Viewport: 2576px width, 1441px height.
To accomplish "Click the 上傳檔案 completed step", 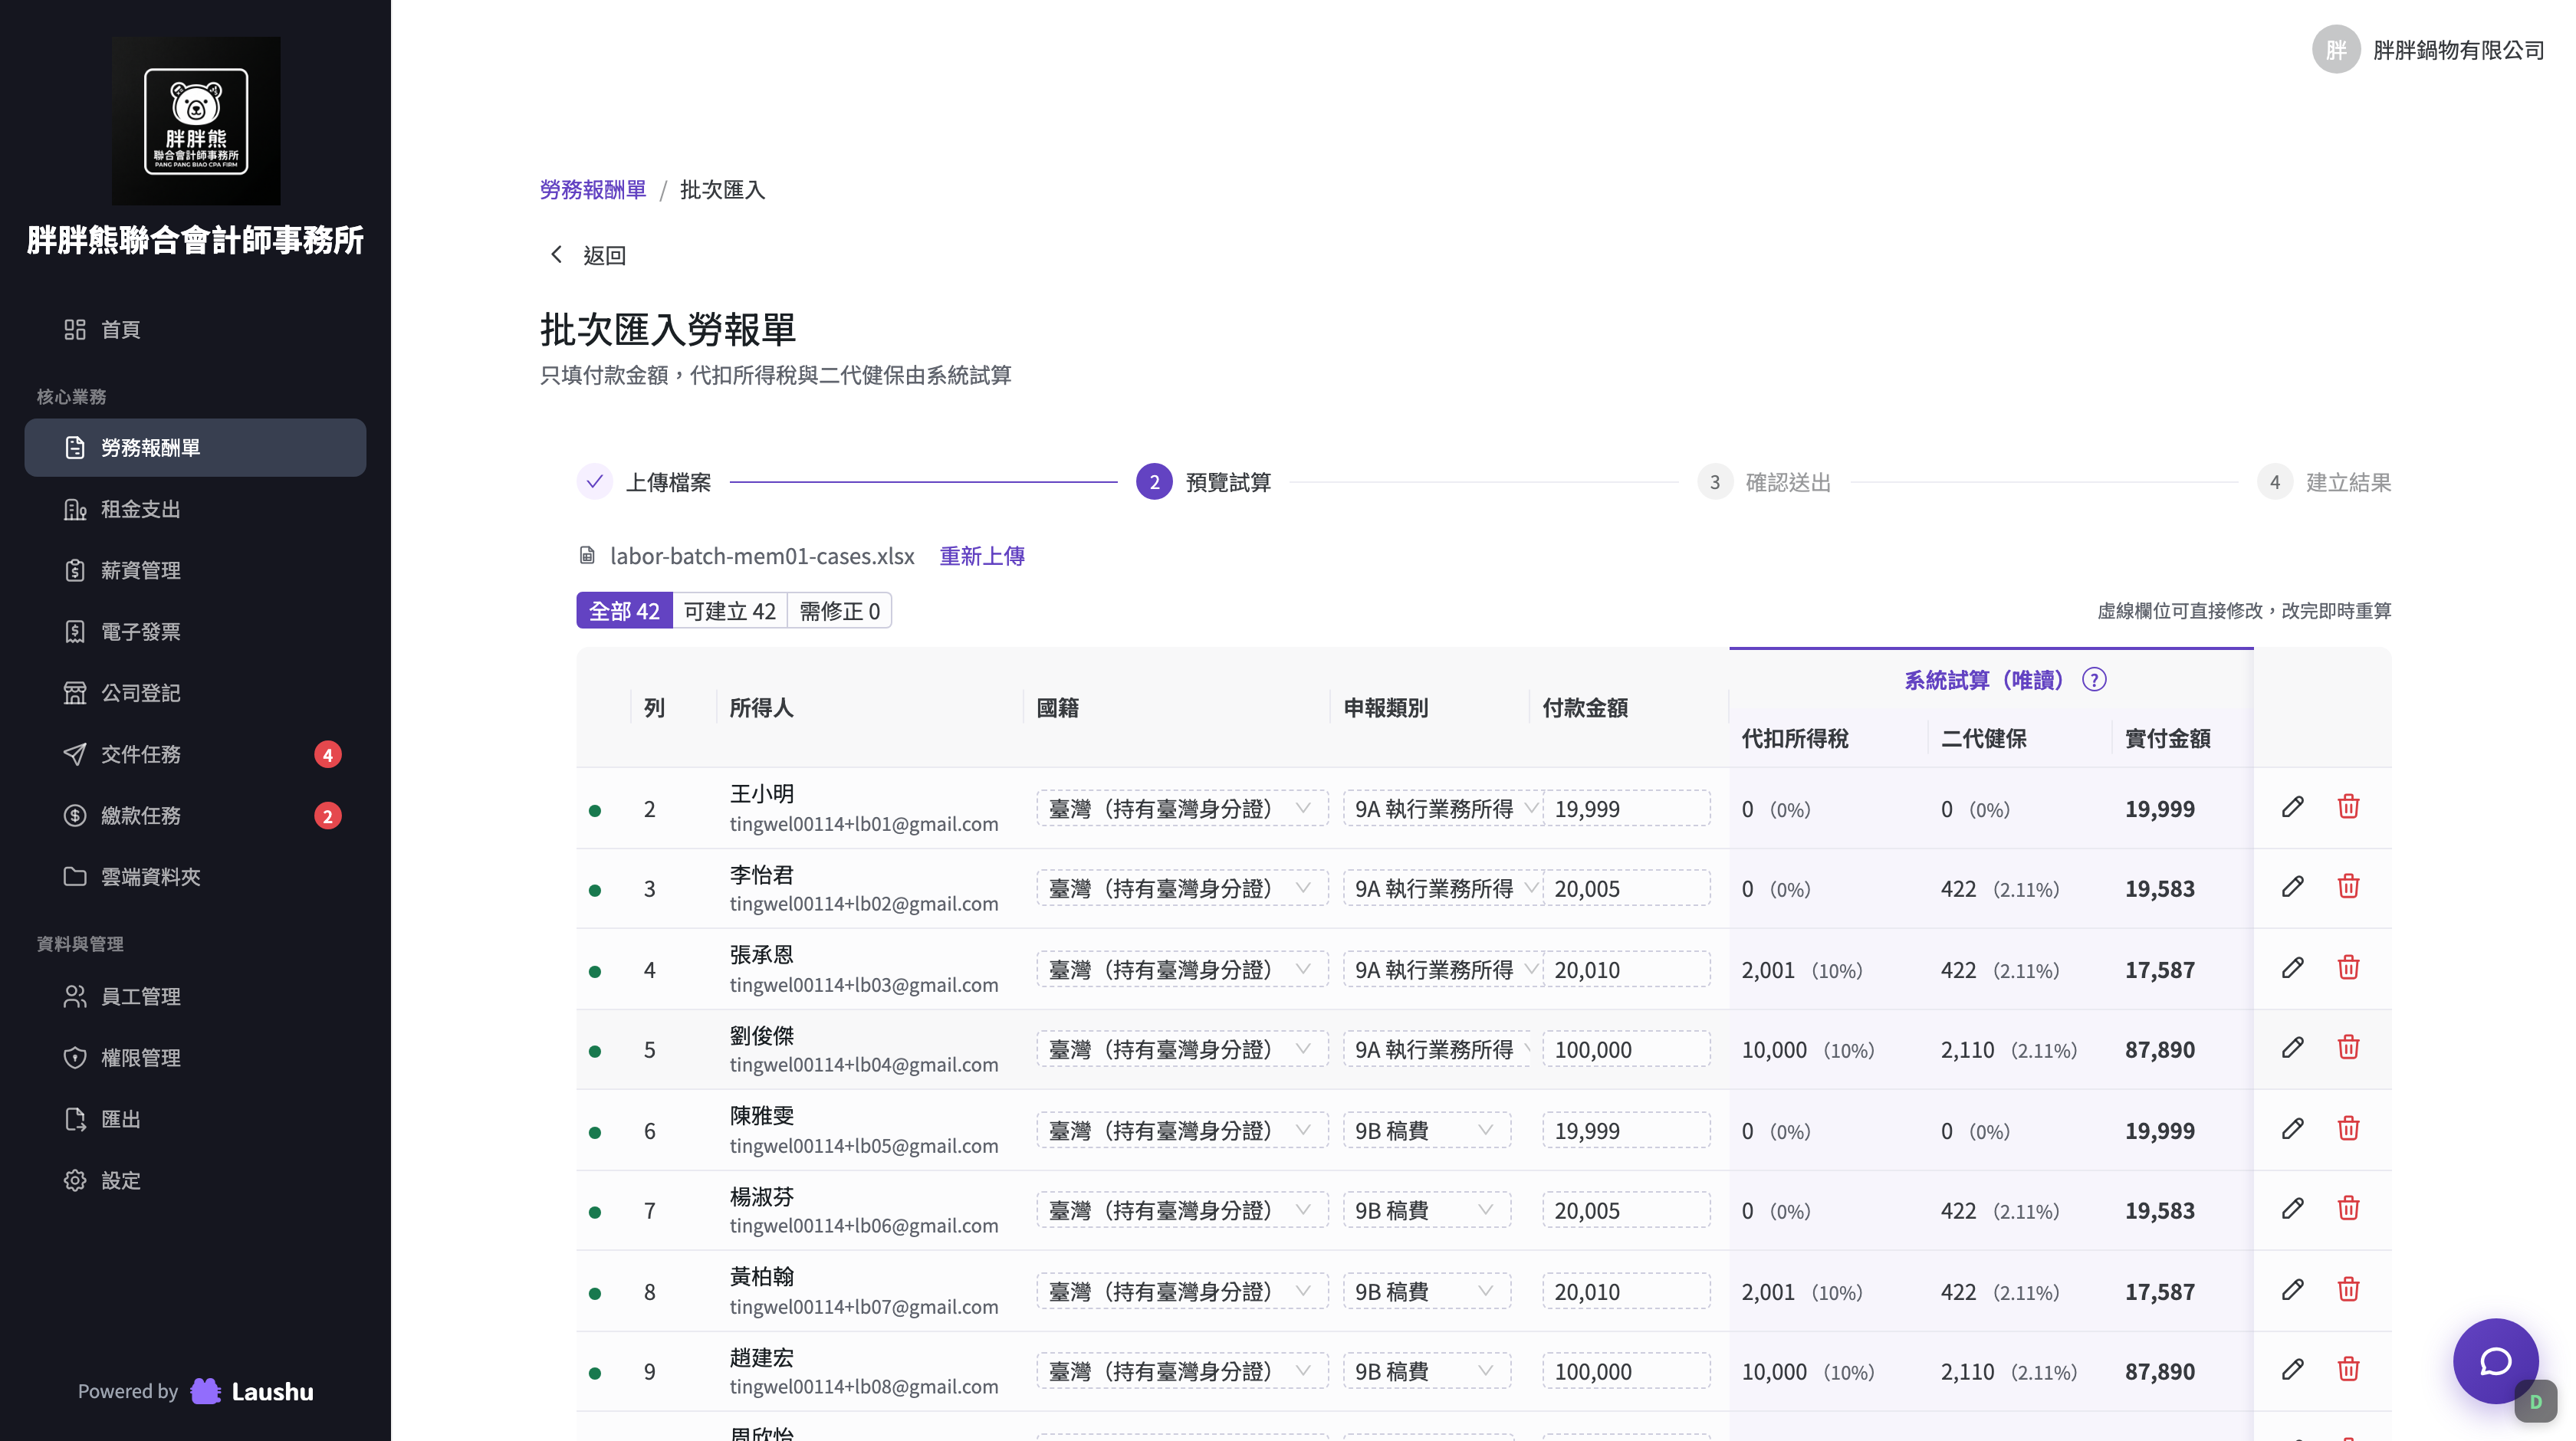I will 644,482.
